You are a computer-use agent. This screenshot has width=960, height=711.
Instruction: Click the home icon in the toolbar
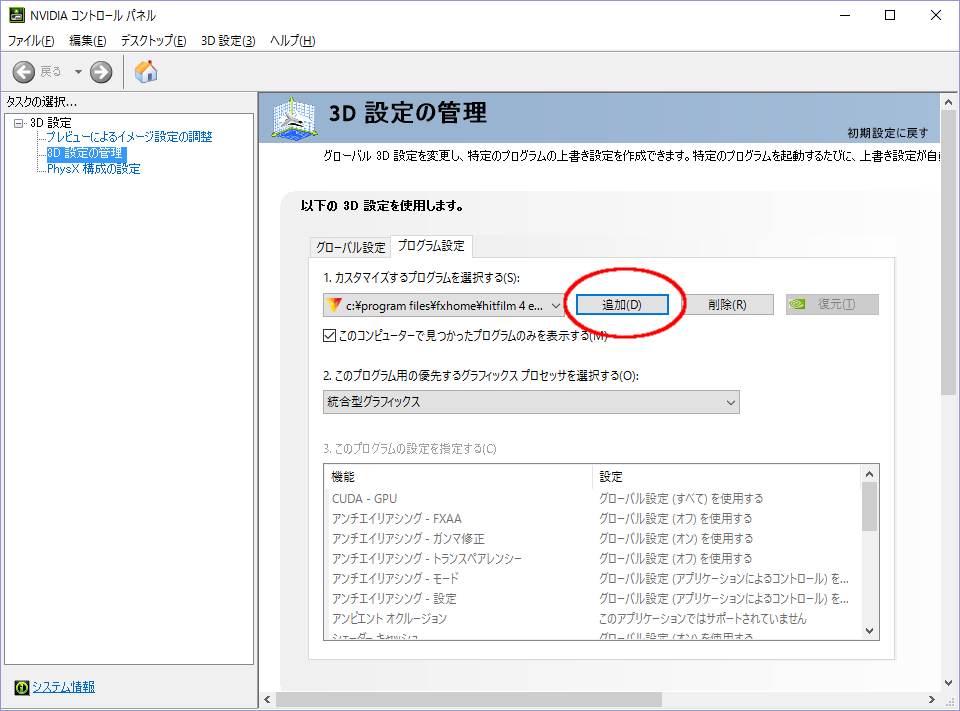point(145,71)
